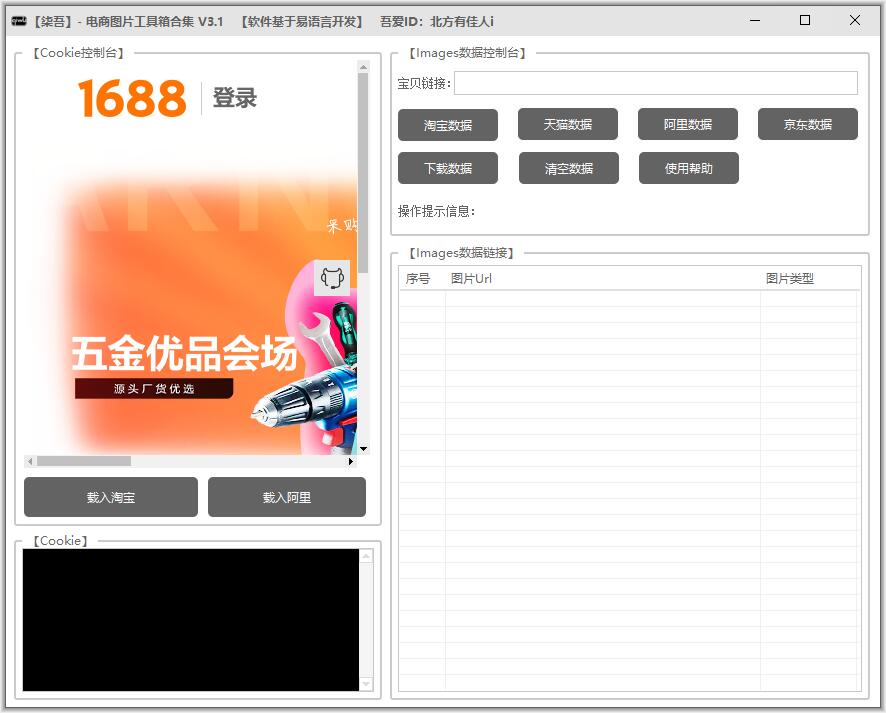The height and width of the screenshot is (713, 886).
Task: Close the window
Action: tap(854, 20)
